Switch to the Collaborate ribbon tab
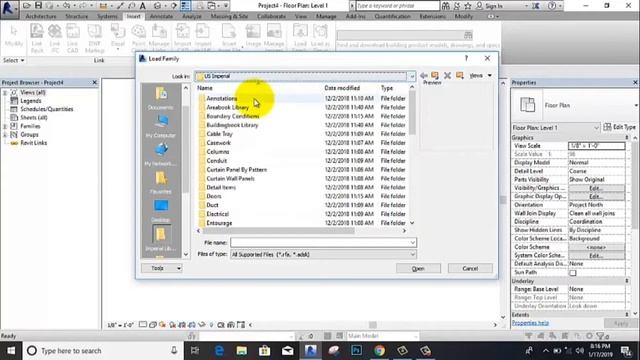Screen dimensions: 640x360 tap(271, 16)
